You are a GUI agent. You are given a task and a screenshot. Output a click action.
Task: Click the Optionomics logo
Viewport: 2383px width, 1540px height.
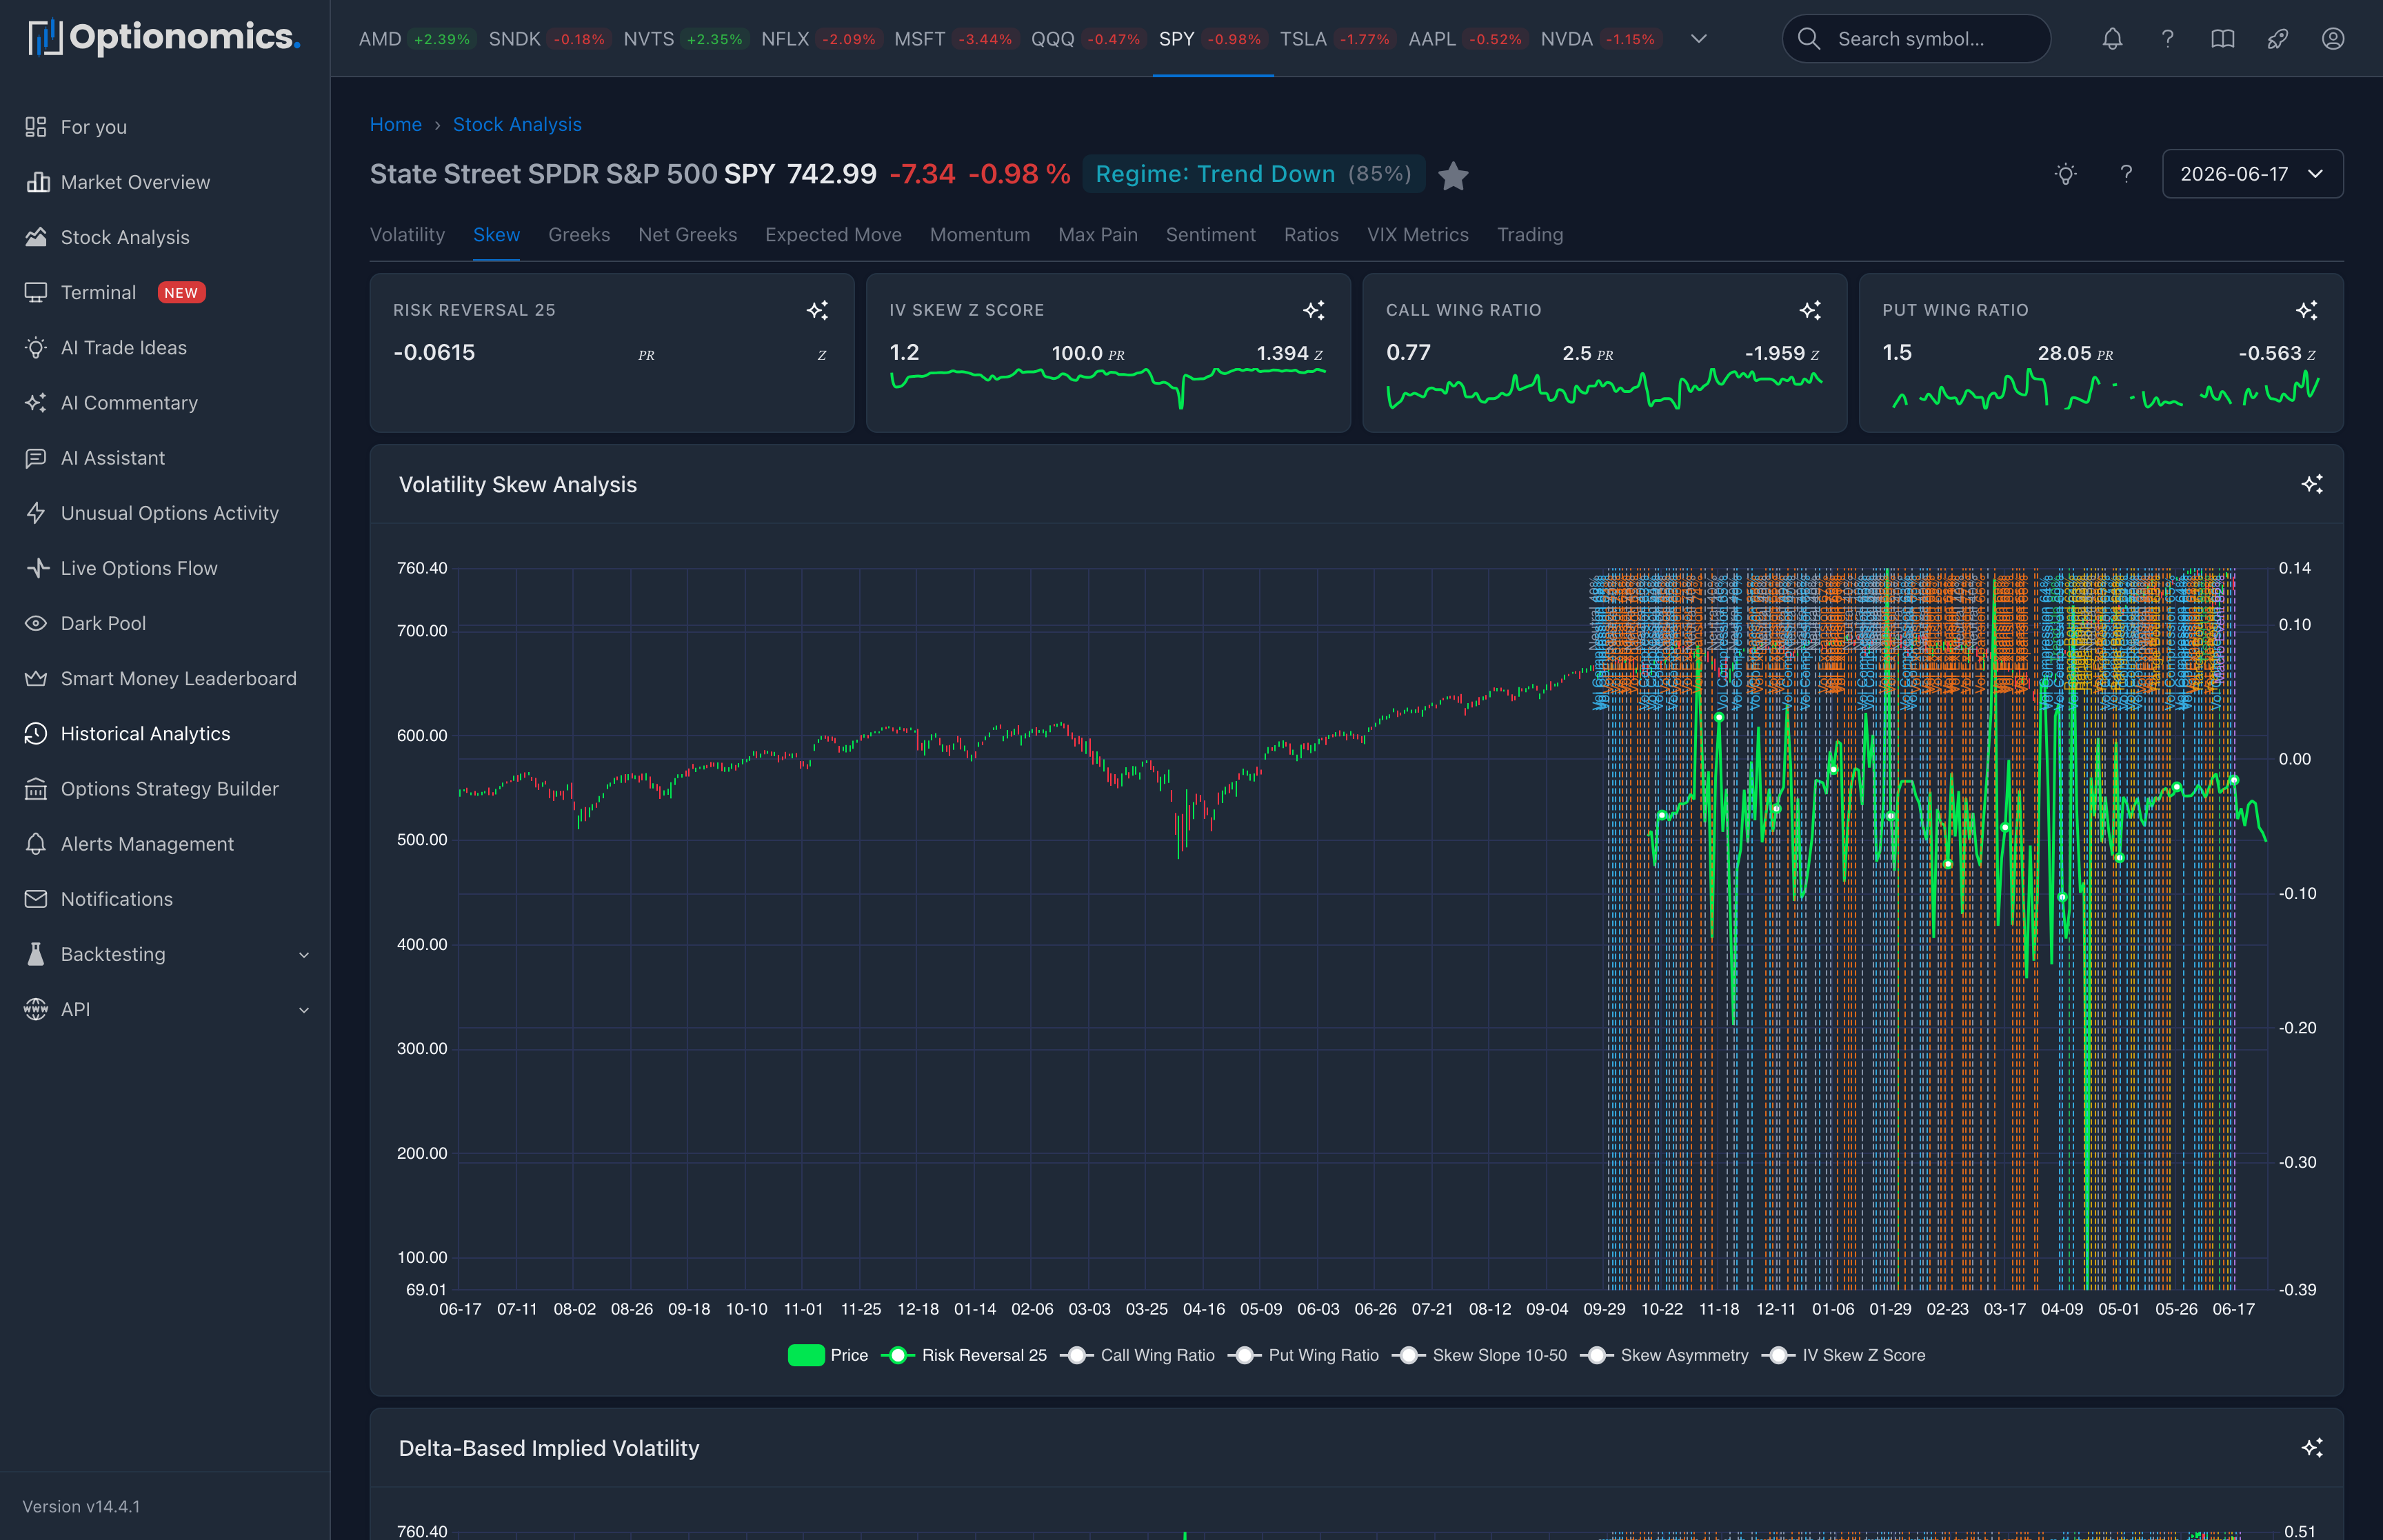[163, 38]
